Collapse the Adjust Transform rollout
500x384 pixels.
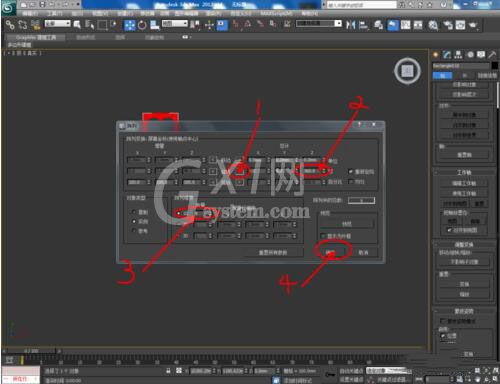coord(464,245)
